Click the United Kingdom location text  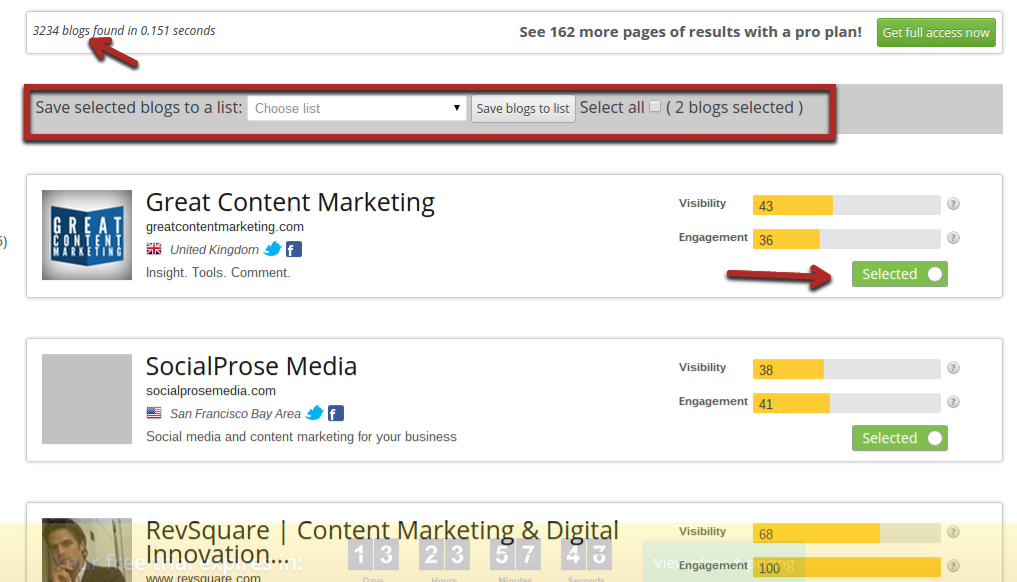tap(214, 250)
